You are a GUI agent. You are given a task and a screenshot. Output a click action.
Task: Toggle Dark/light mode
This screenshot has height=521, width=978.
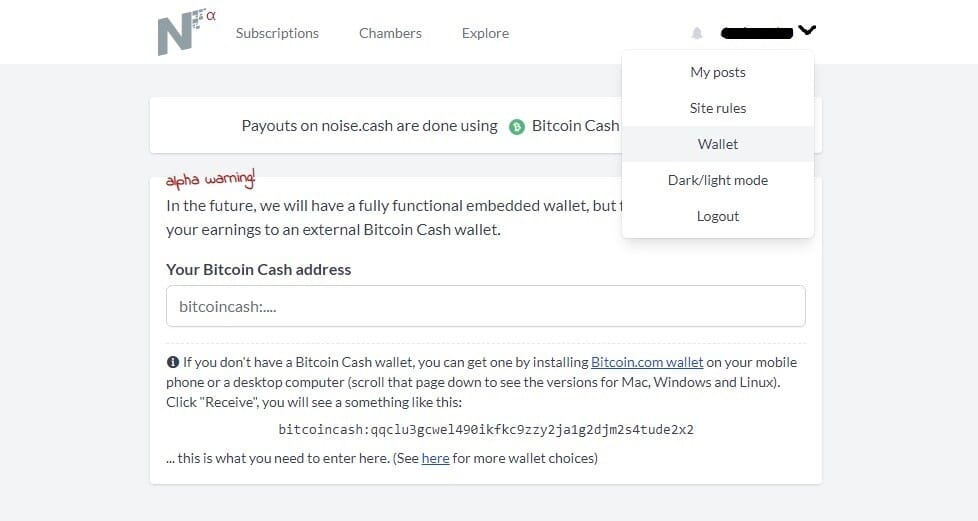tap(718, 180)
